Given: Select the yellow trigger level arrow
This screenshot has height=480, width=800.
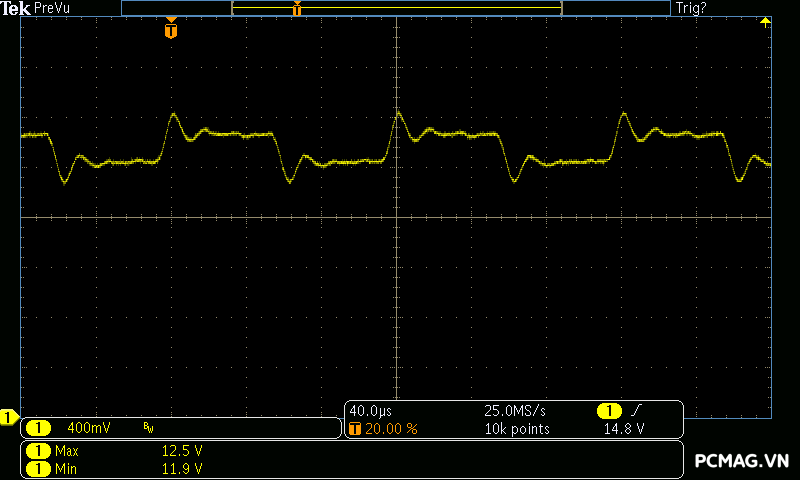Looking at the screenshot, I should (x=765, y=22).
